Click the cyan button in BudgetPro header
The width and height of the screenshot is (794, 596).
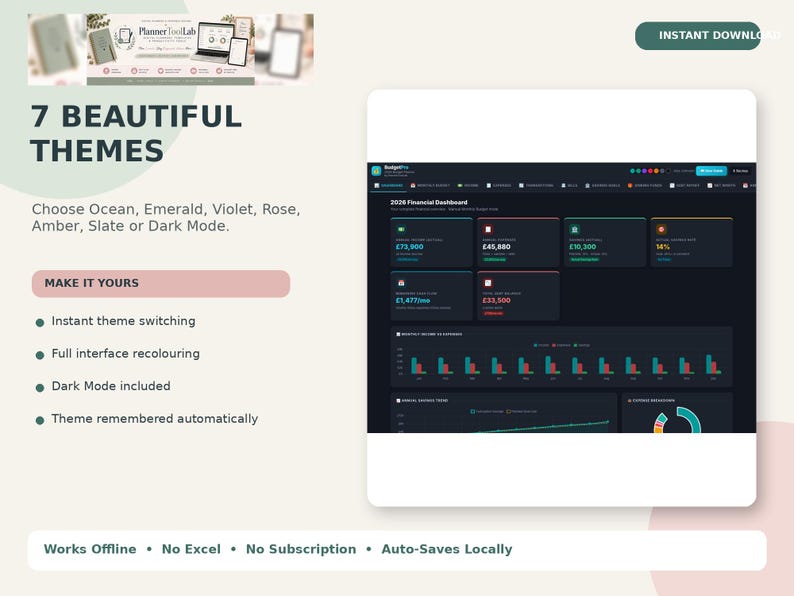[x=711, y=171]
